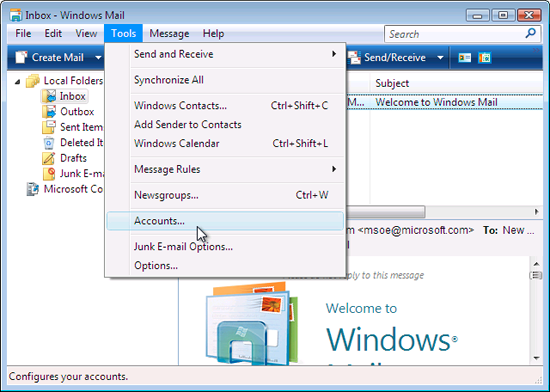The image size is (550, 392).
Task: Click the Microsoft Communities newsgroup icon
Action: tap(33, 189)
